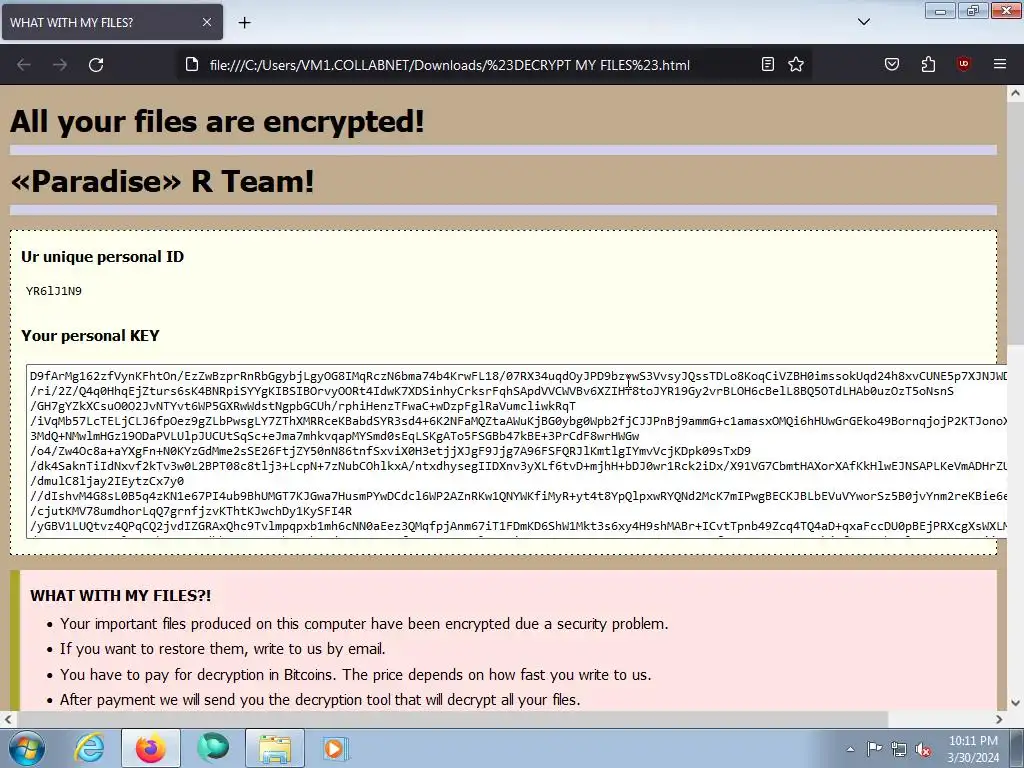Image resolution: width=1024 pixels, height=768 pixels.
Task: Open the Firefox hamburger application menu
Action: (x=999, y=64)
